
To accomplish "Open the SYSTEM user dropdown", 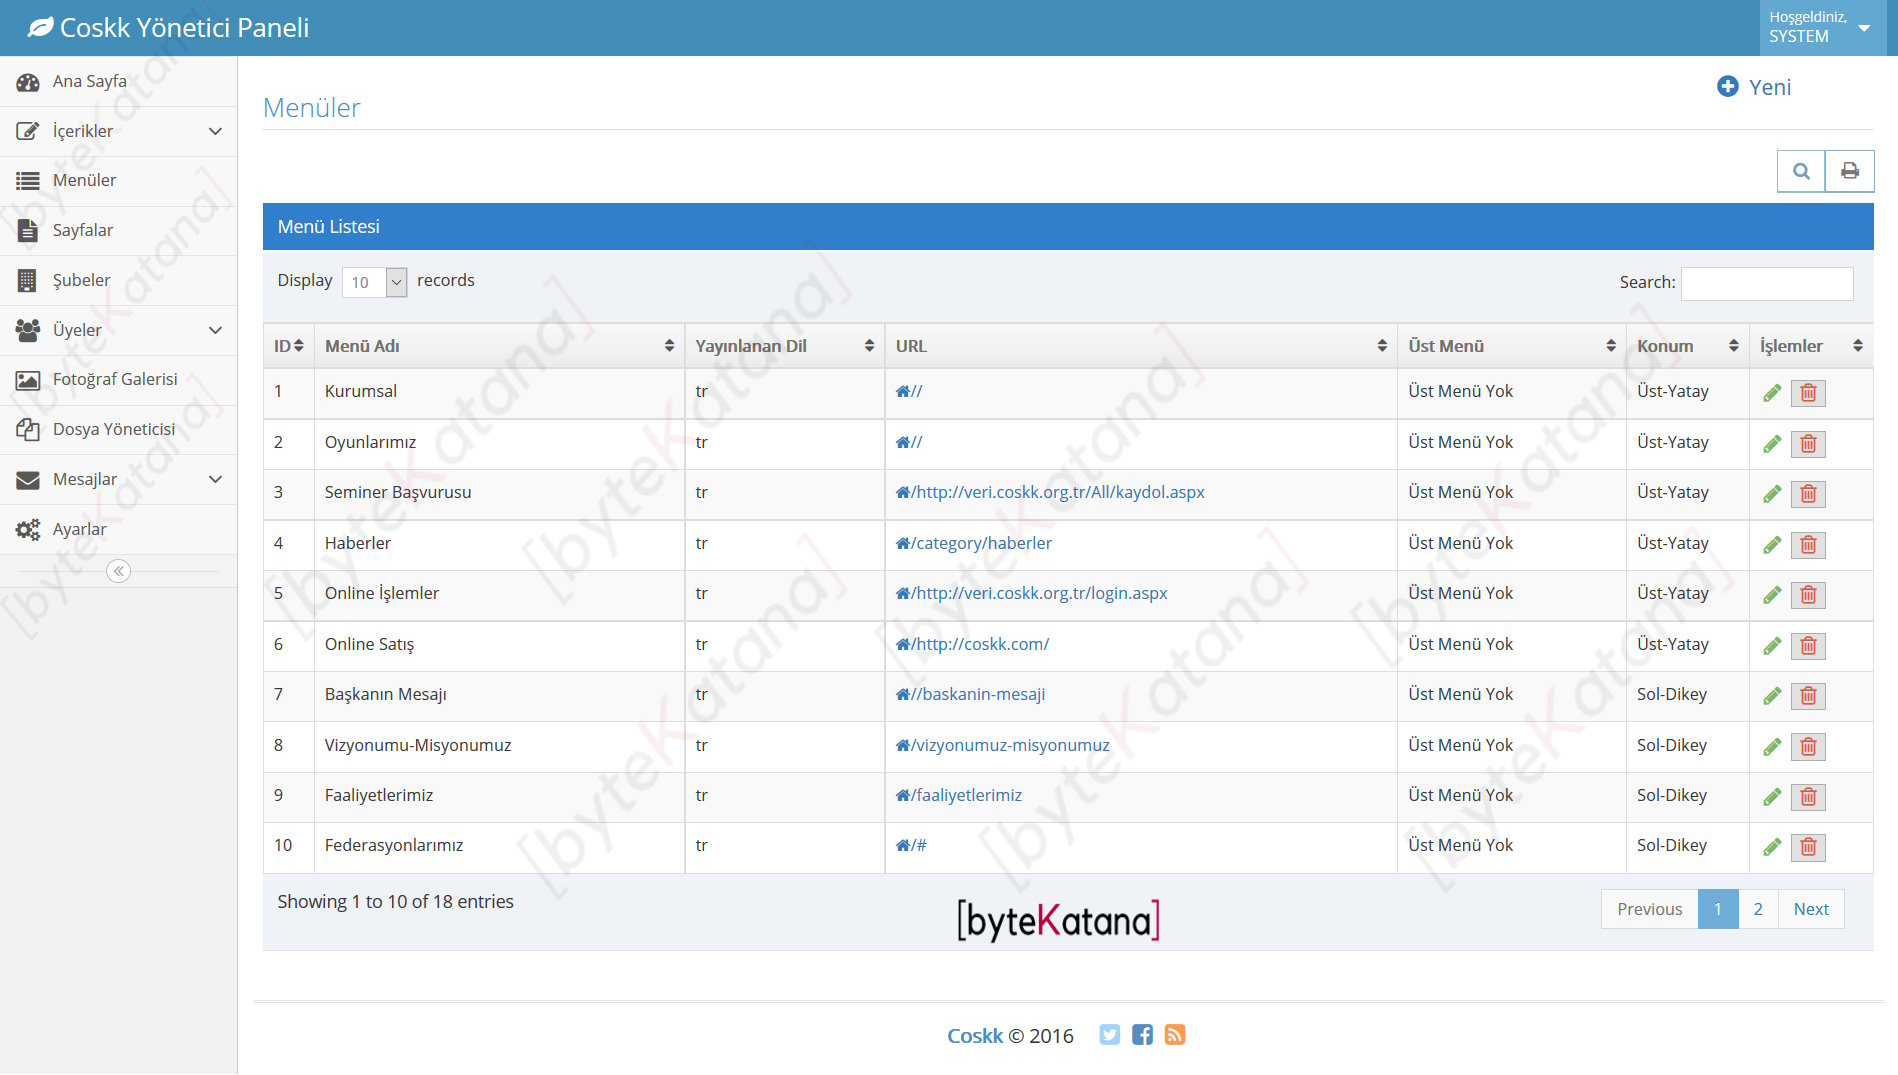I will click(1820, 28).
